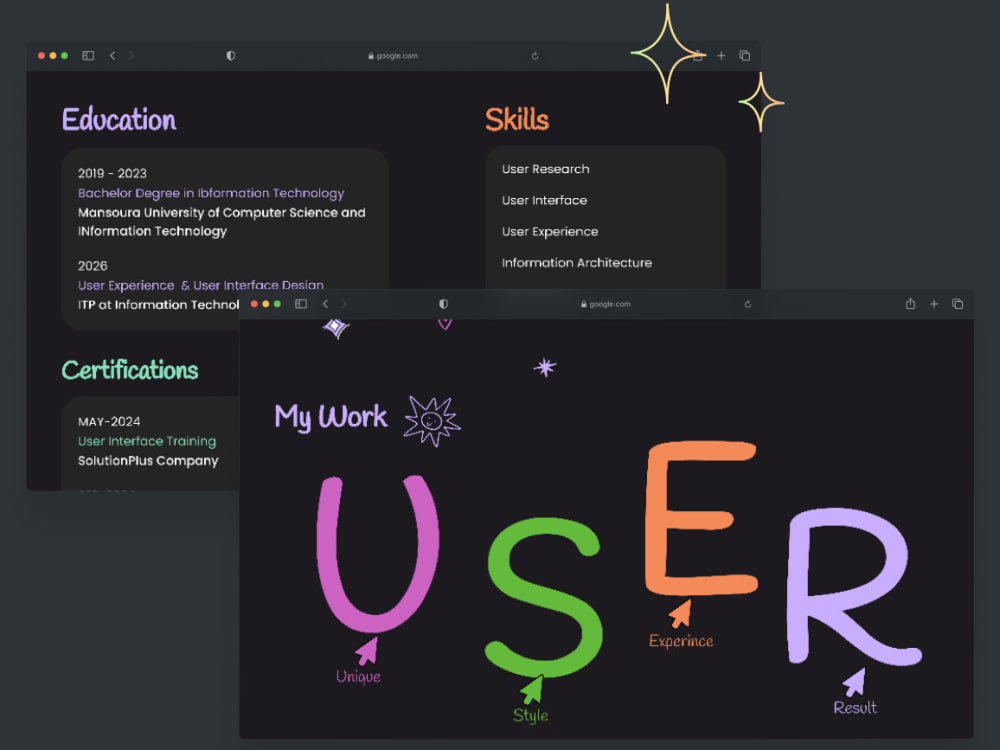Image resolution: width=1000 pixels, height=750 pixels.
Task: Click 2019 - 2023 date text
Action: (x=112, y=173)
